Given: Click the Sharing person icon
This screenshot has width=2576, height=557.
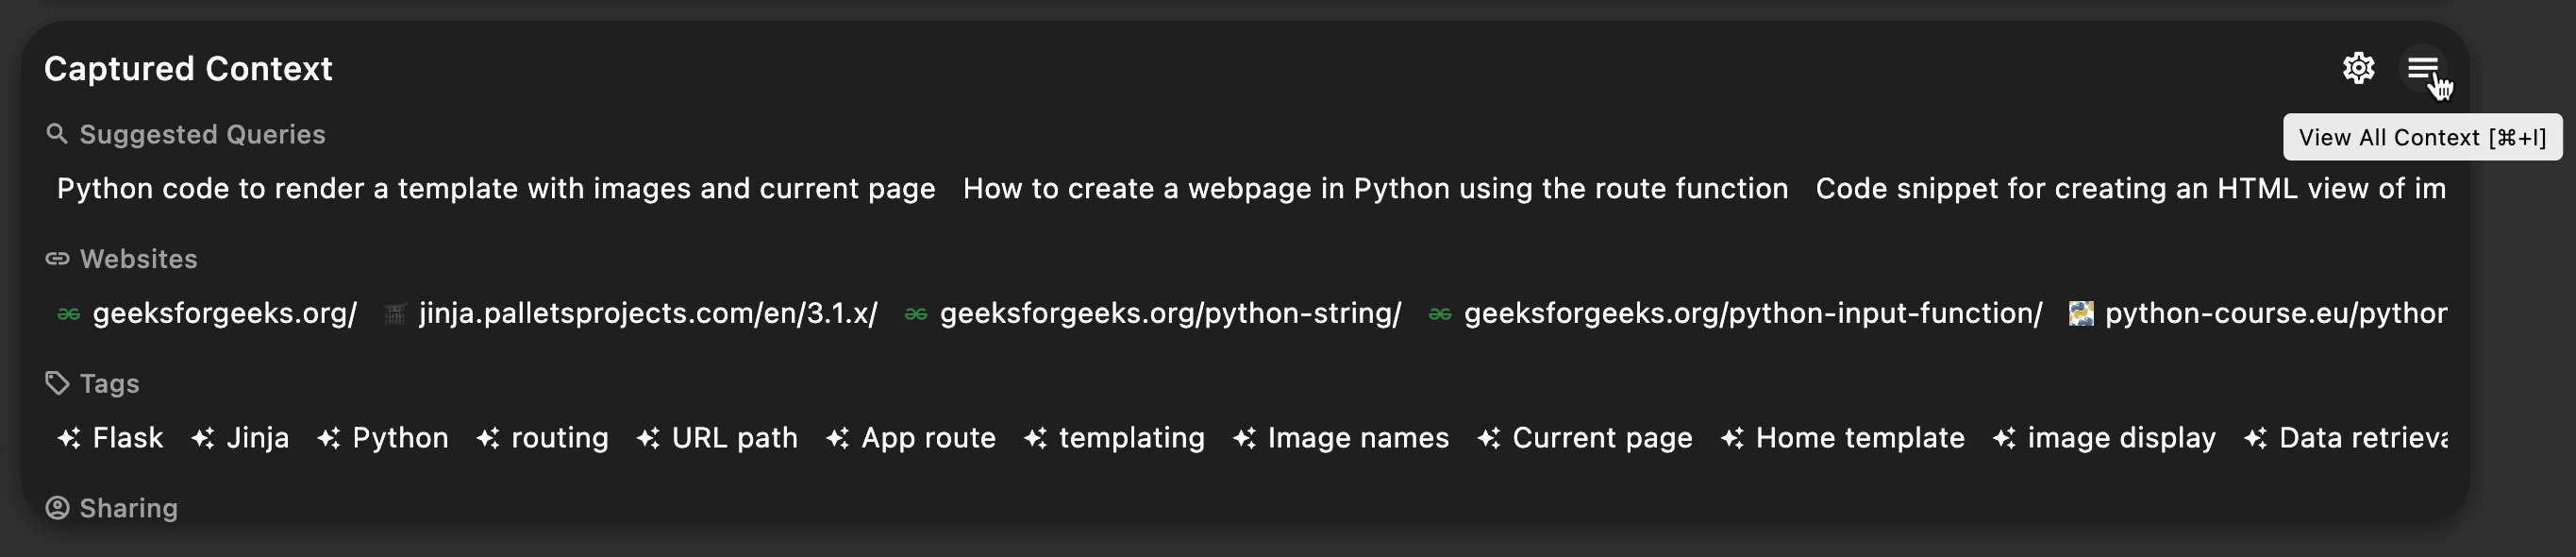Looking at the screenshot, I should (x=57, y=508).
